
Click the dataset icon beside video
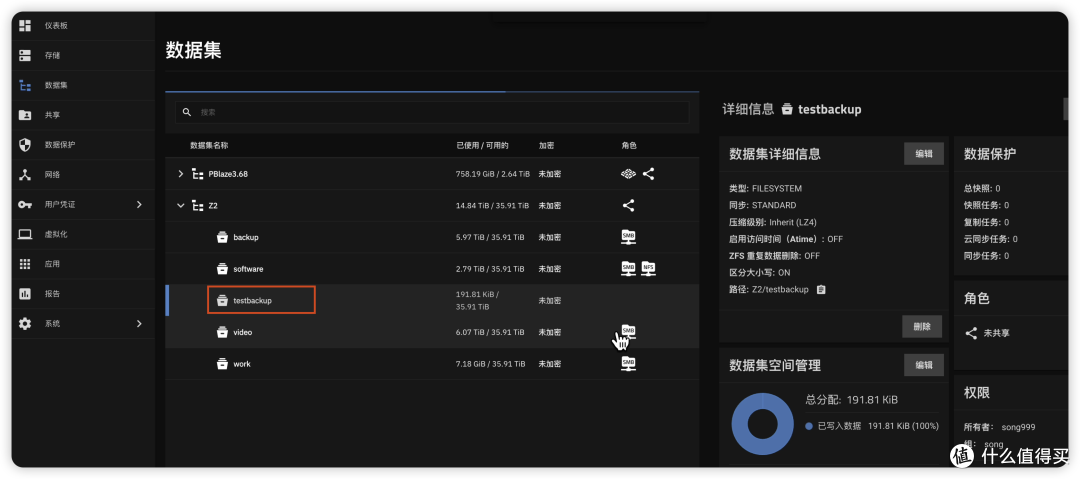[222, 332]
